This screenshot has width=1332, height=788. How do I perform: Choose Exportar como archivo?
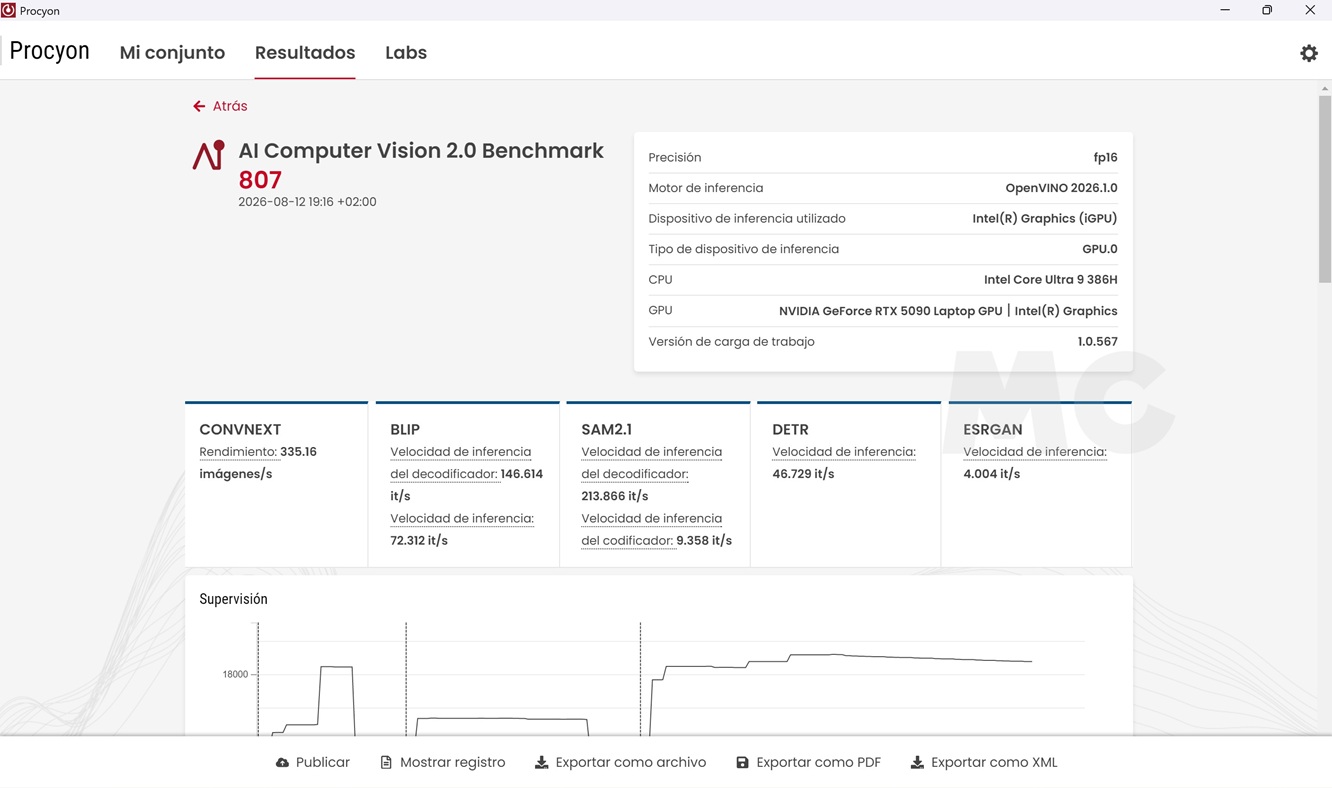(x=621, y=763)
